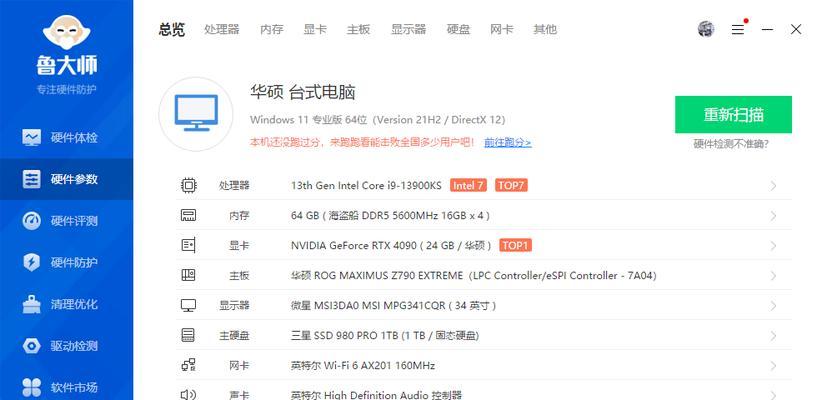Click the 华硕 台式电脑 title

click(303, 93)
